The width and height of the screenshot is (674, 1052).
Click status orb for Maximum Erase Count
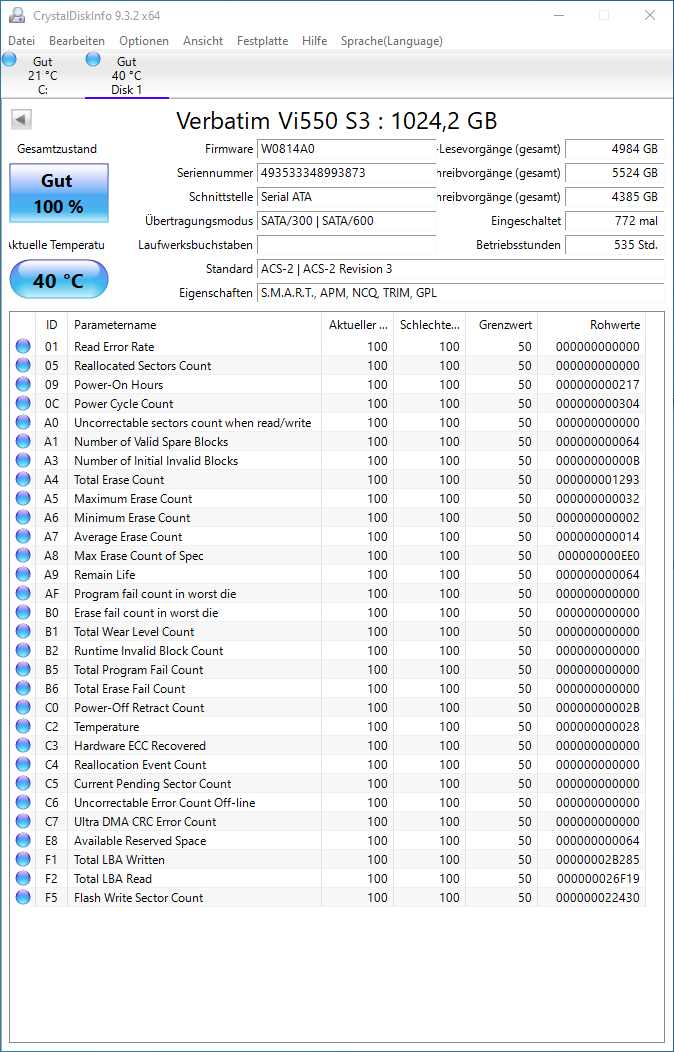coord(23,498)
